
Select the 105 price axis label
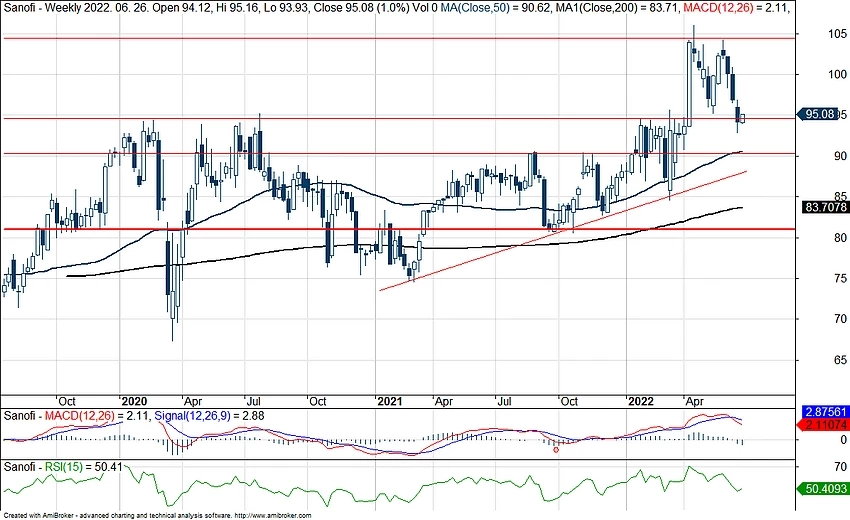coord(837,34)
